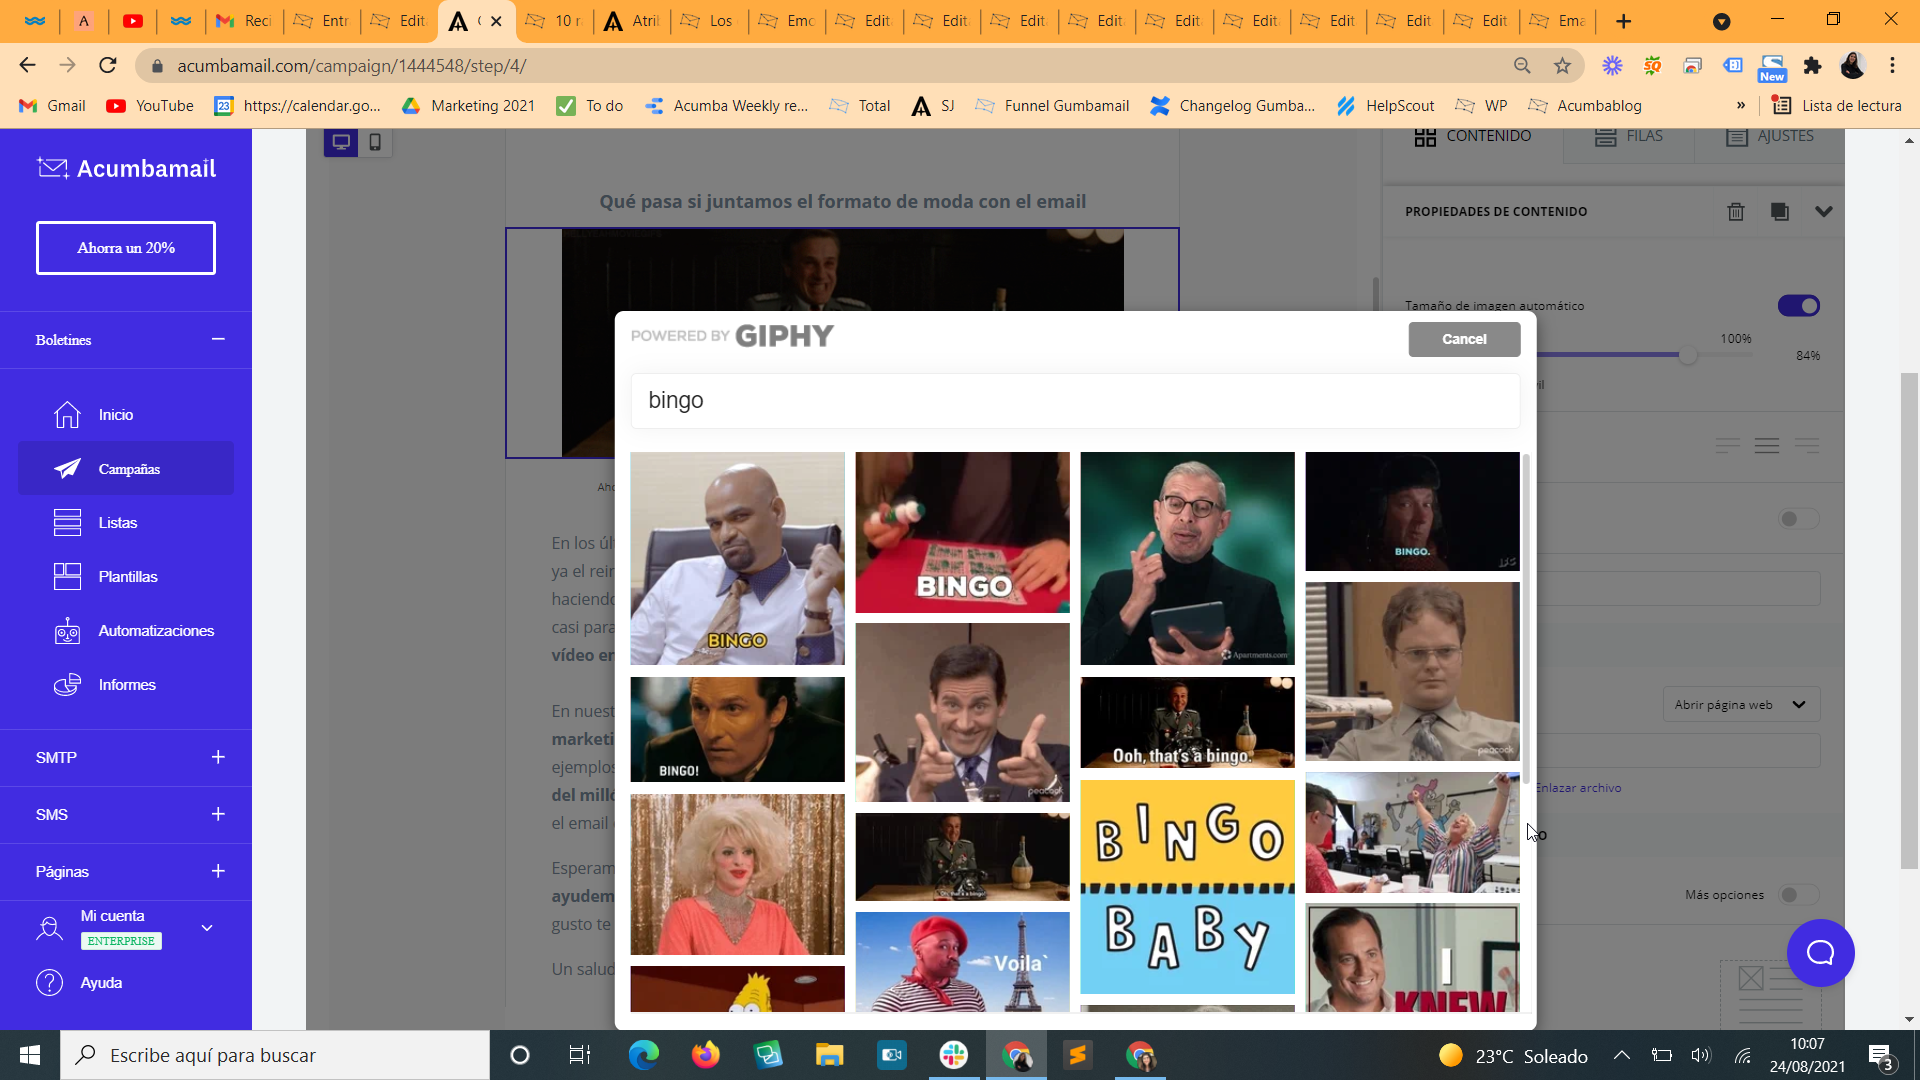The height and width of the screenshot is (1080, 1920).
Task: Open File Explorer from taskbar
Action: click(x=829, y=1055)
